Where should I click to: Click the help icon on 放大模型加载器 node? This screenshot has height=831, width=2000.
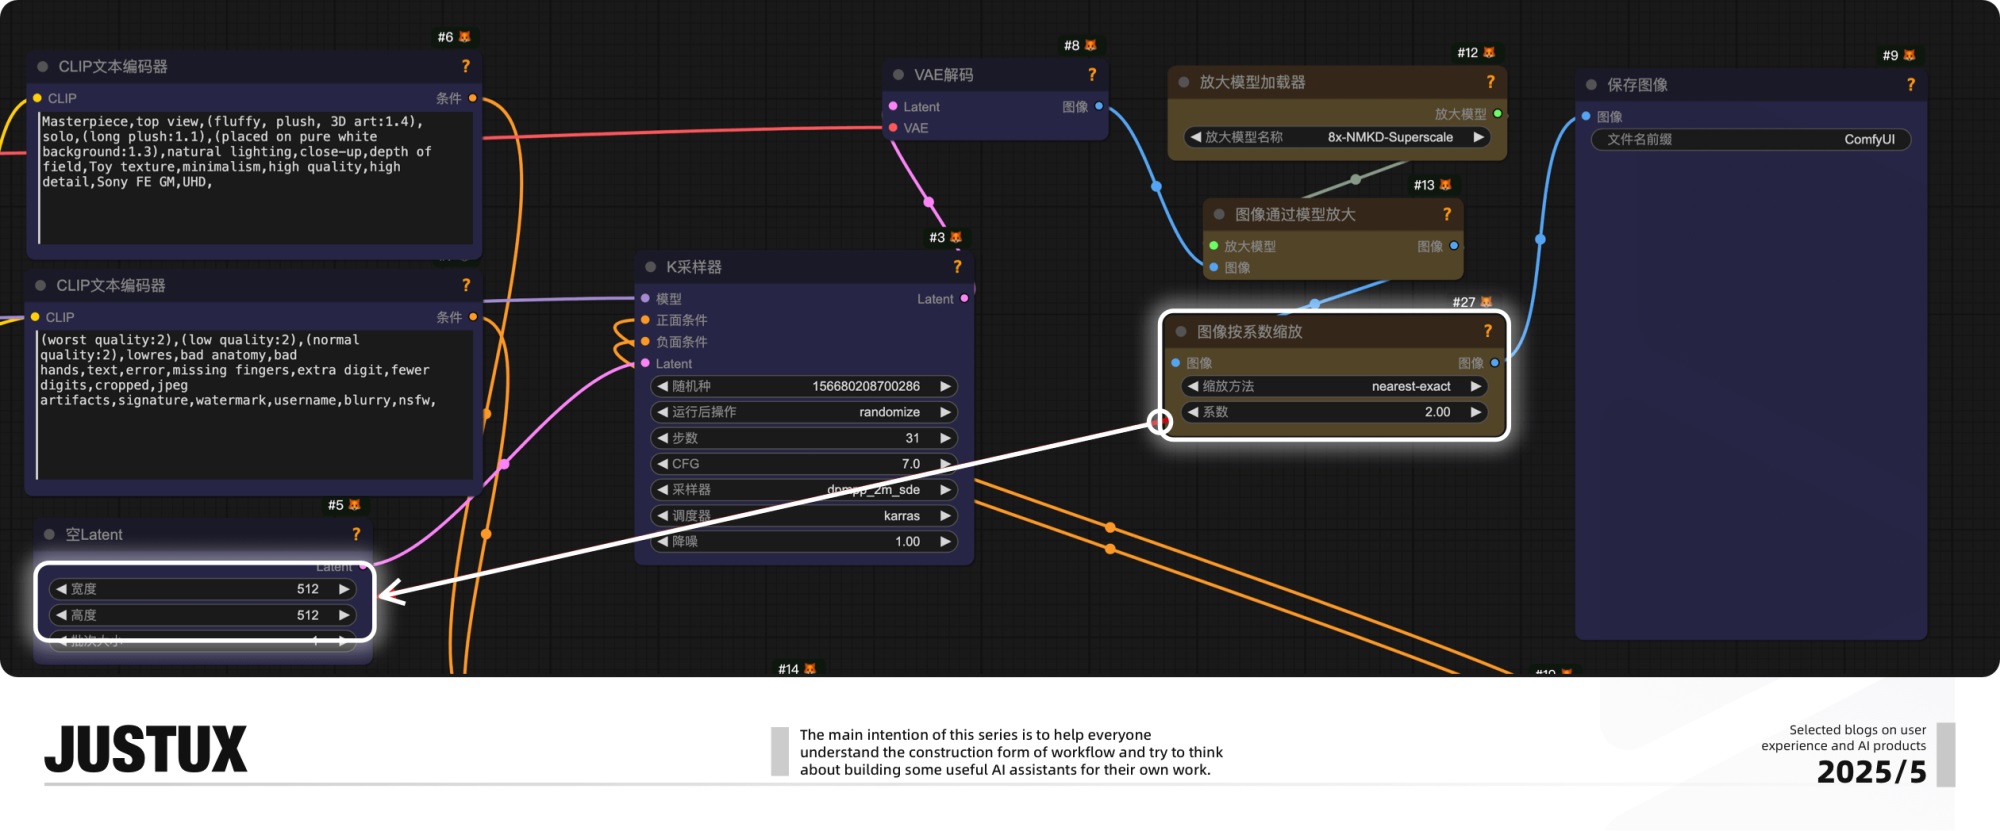1490,82
